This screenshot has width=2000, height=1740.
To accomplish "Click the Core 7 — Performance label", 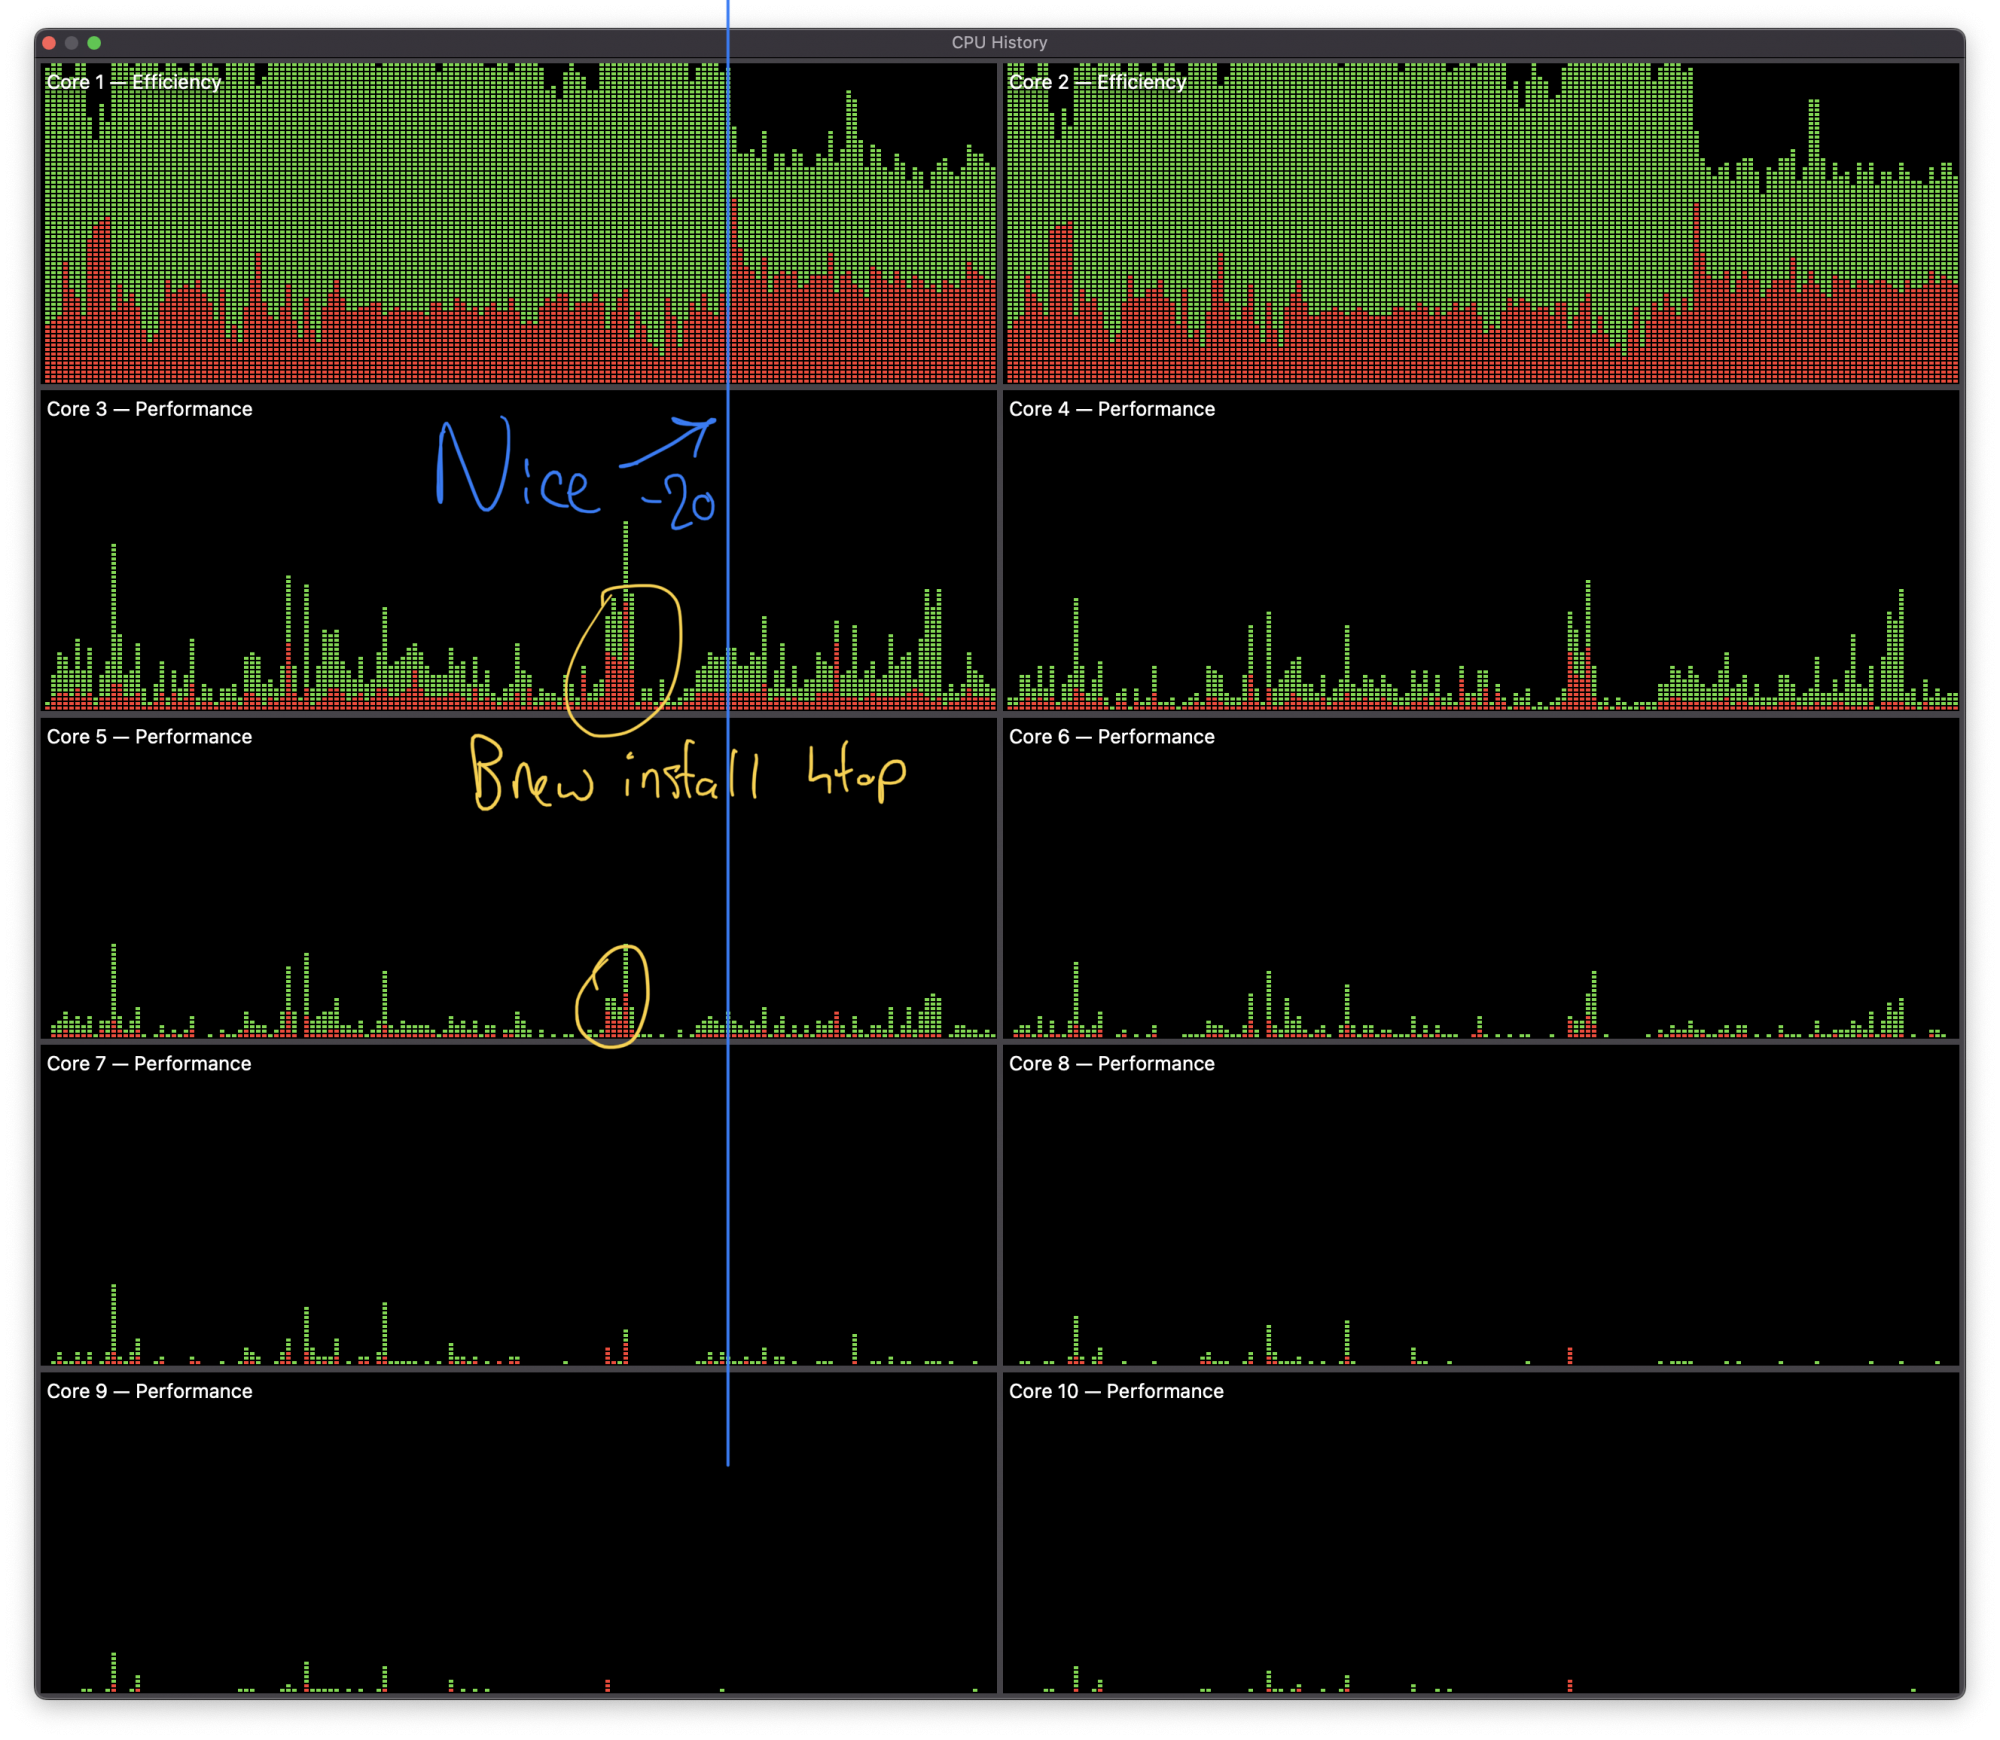I will click(149, 1063).
